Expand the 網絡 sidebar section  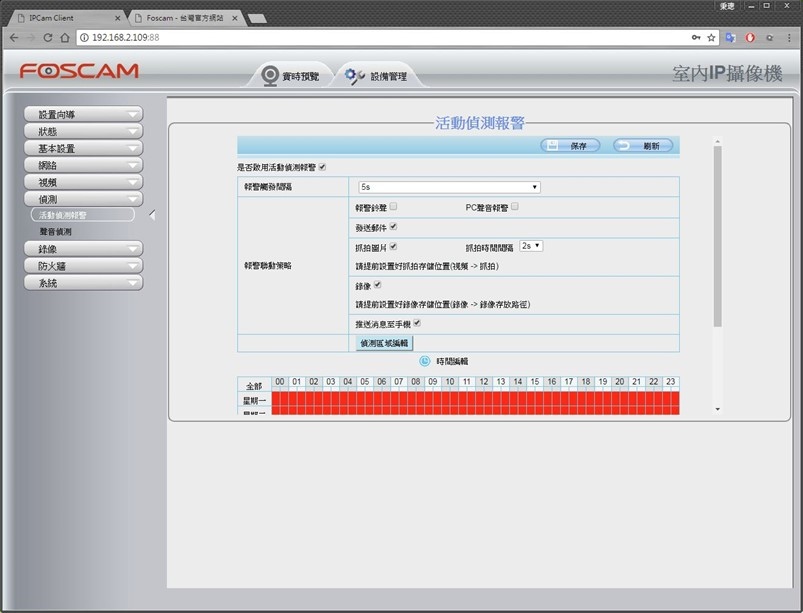[83, 165]
